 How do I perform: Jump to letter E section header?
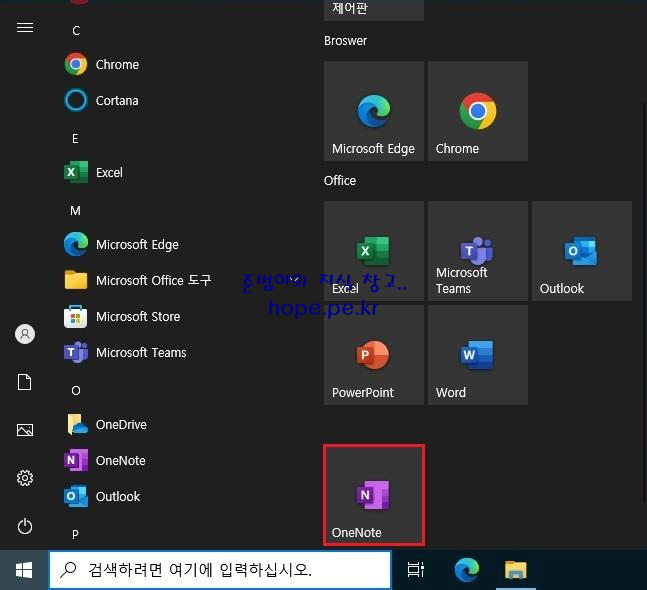tap(75, 139)
